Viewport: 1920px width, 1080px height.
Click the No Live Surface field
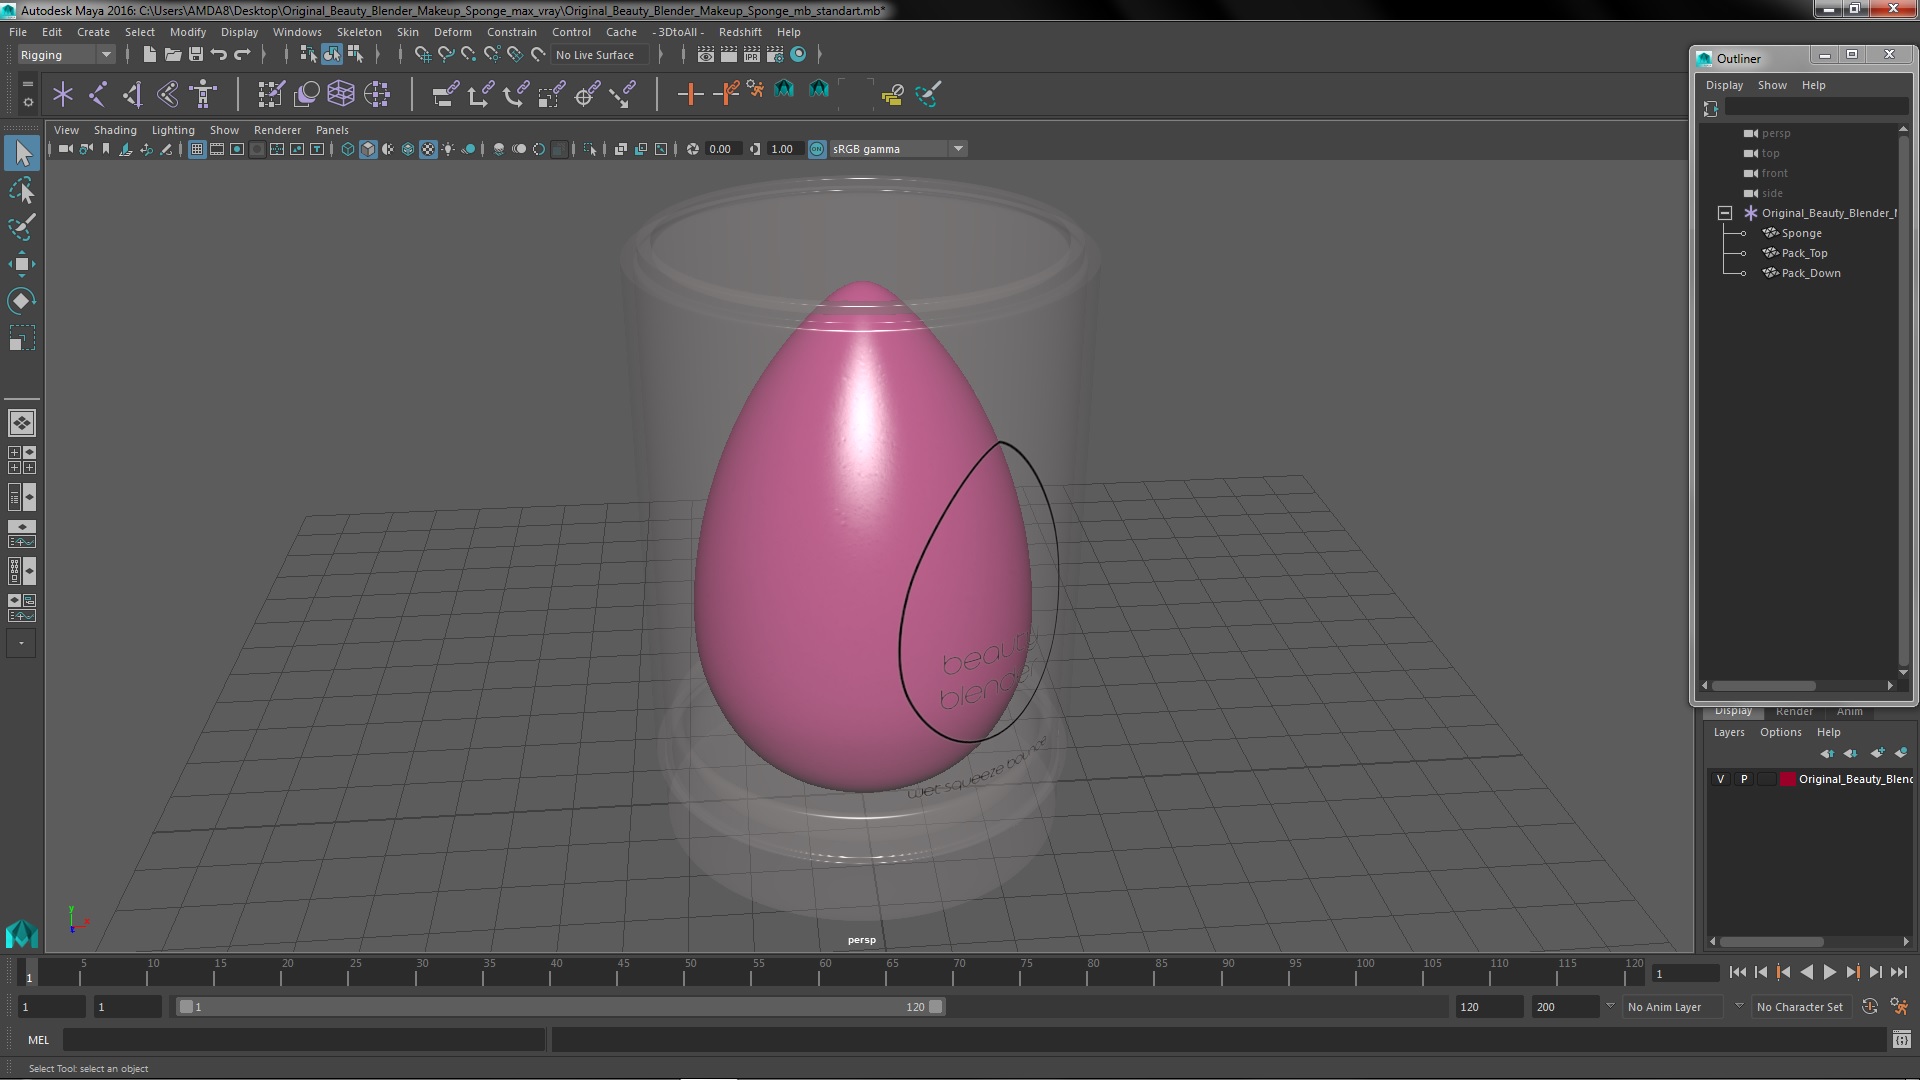pyautogui.click(x=595, y=55)
